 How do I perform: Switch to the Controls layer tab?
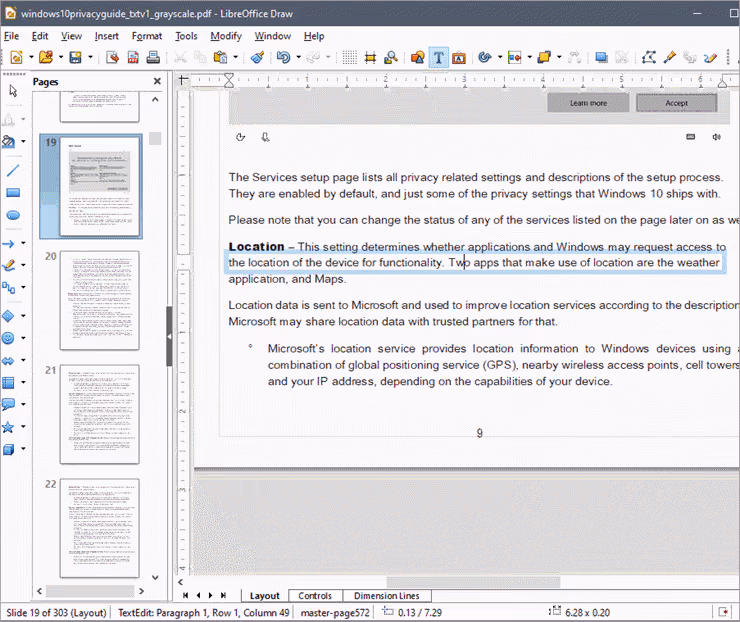point(315,596)
